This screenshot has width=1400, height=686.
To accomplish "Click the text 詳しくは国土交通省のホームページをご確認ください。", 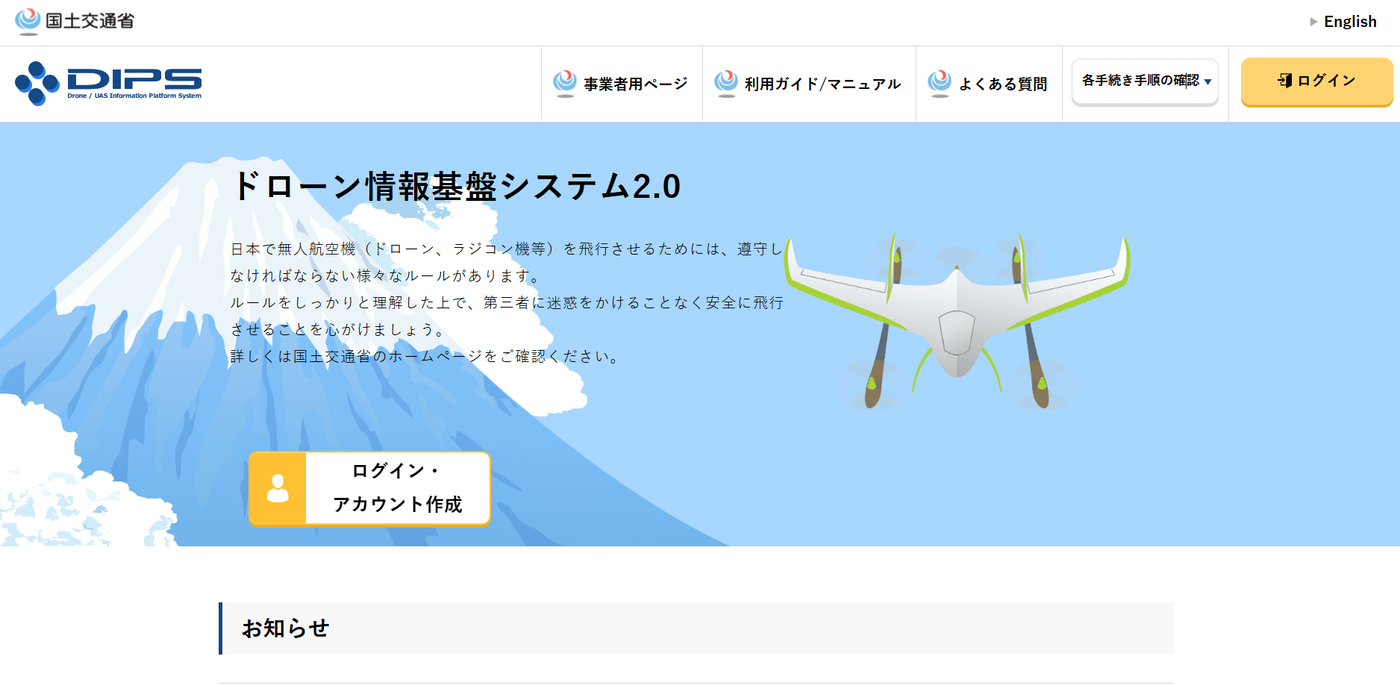I will point(425,356).
